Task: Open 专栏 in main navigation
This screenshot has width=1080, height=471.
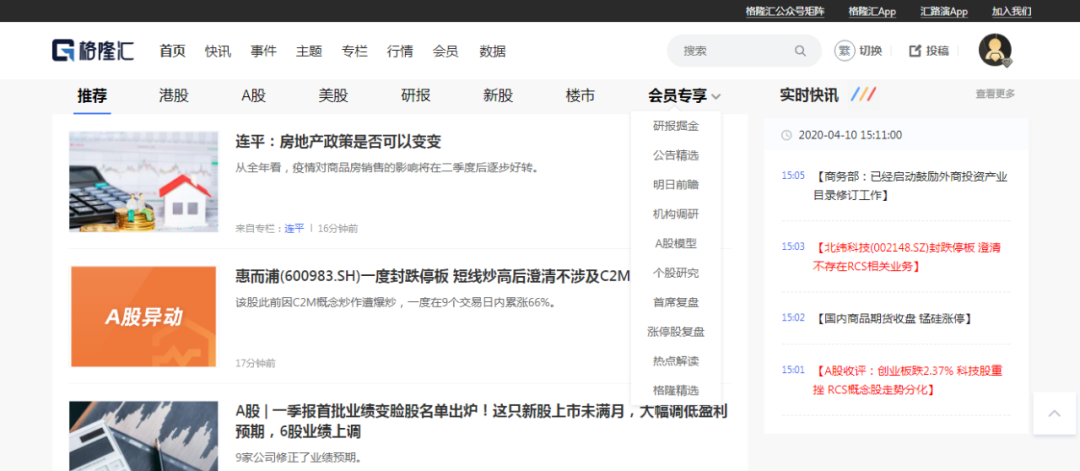Action: (355, 51)
